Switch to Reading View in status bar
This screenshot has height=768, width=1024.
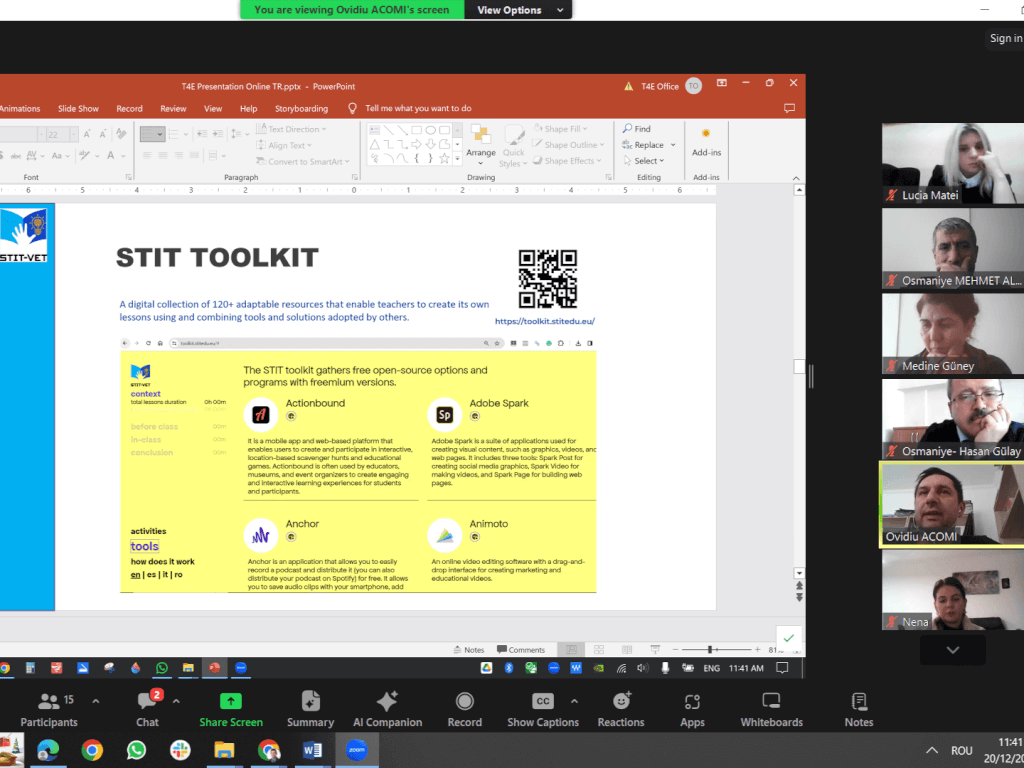click(x=627, y=650)
